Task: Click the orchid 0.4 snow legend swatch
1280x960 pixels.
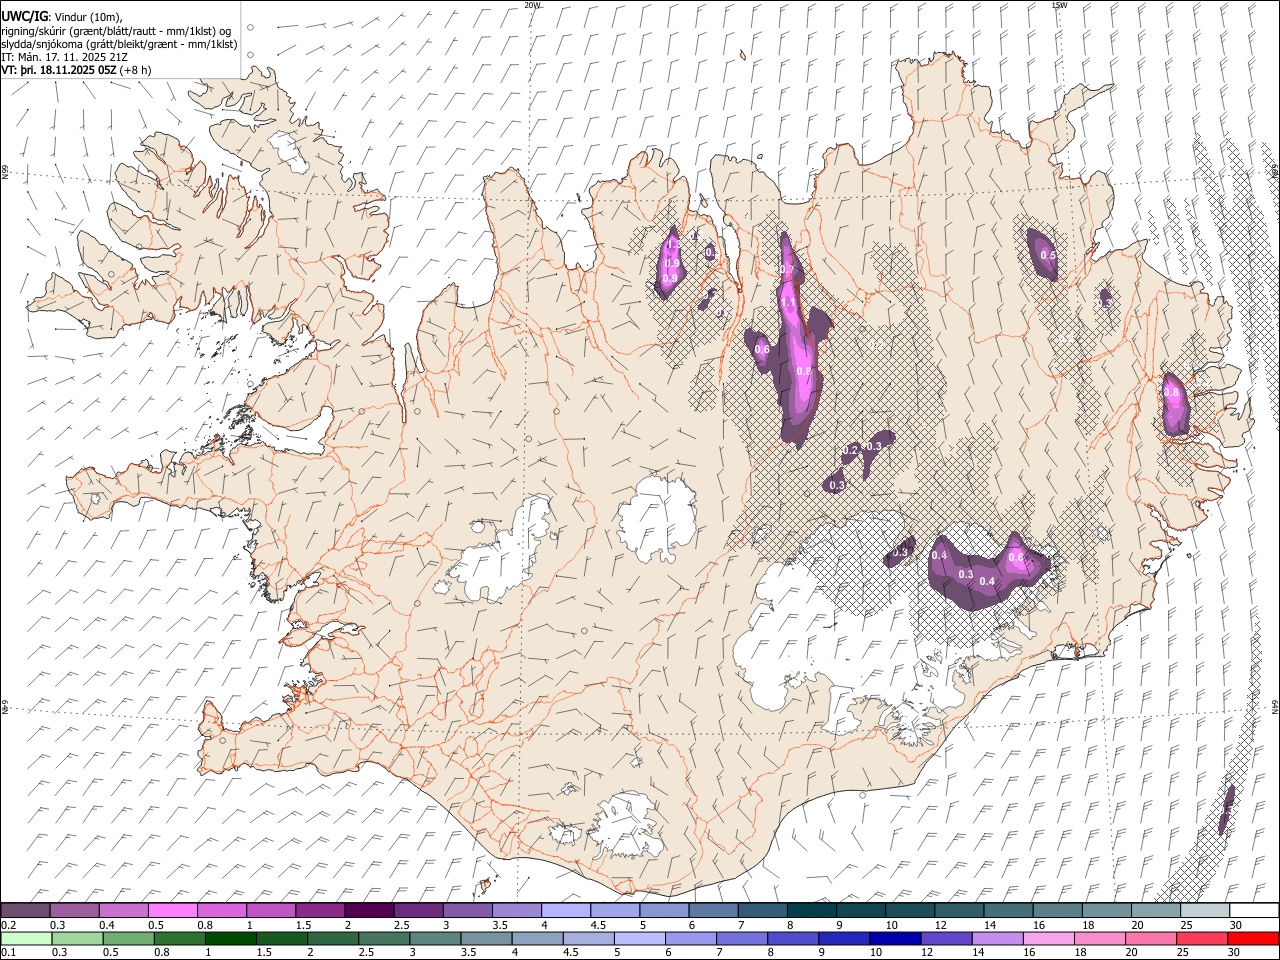Action: [x=124, y=911]
